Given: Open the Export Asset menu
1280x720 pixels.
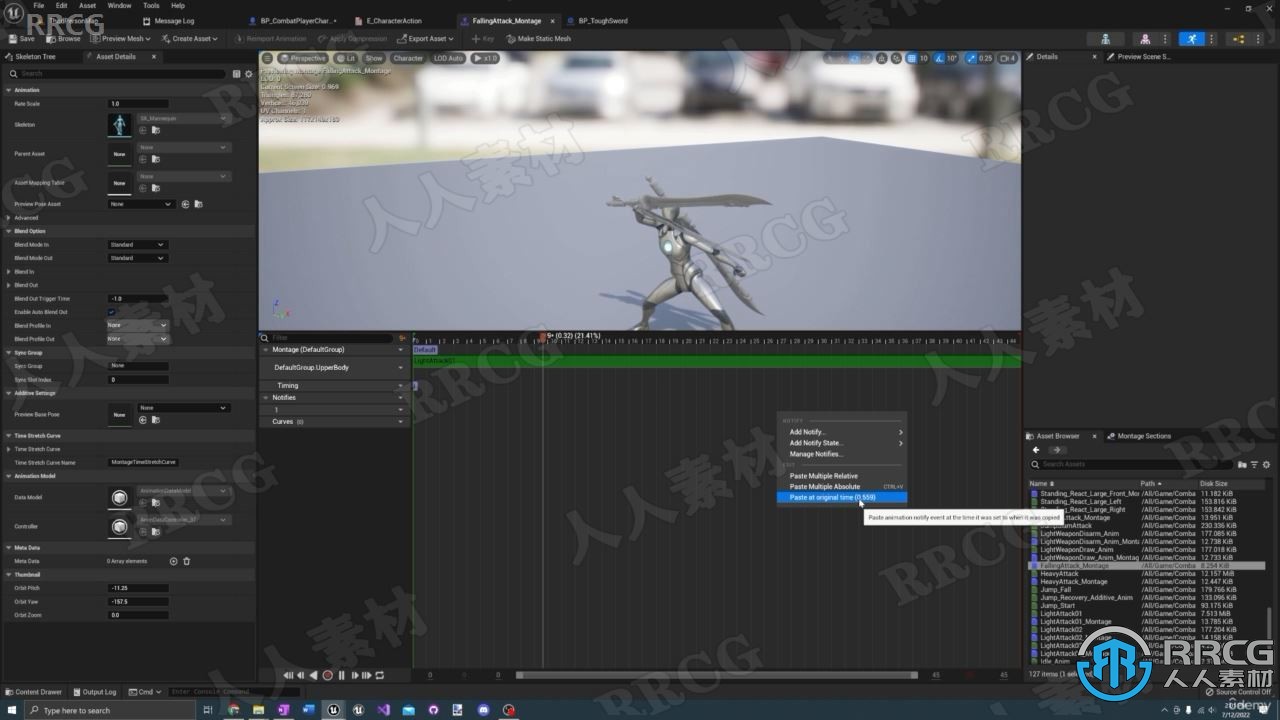Looking at the screenshot, I should [426, 39].
